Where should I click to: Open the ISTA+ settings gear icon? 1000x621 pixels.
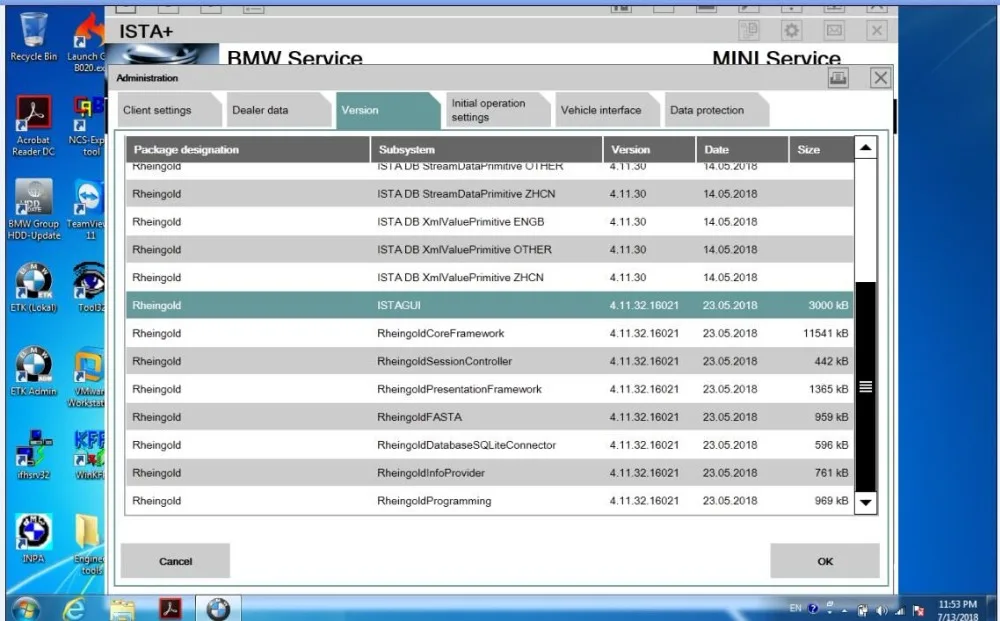(x=791, y=30)
